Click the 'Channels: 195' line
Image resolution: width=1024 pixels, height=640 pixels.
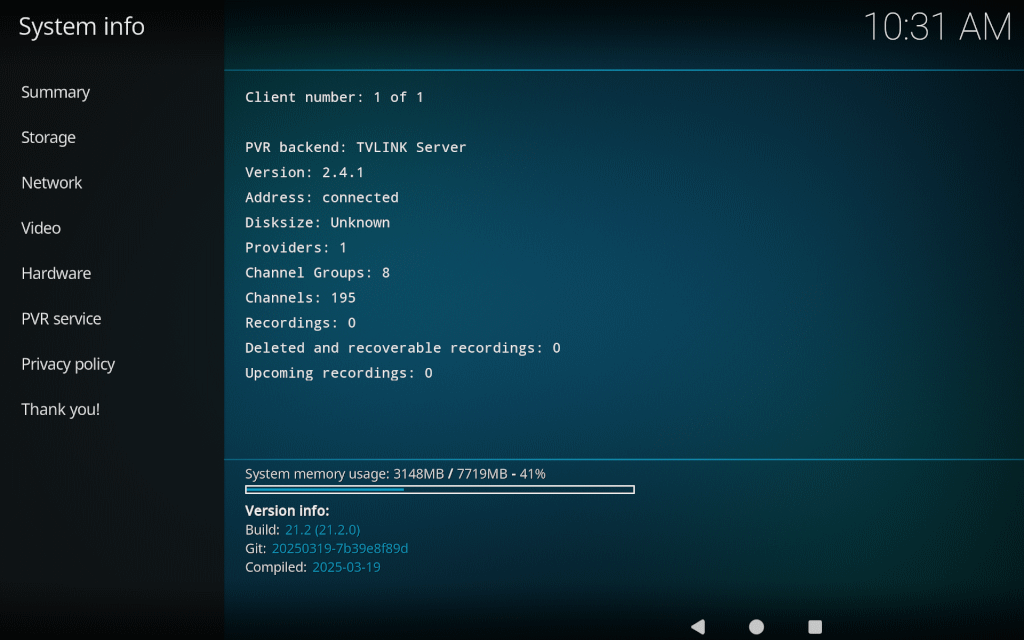[x=300, y=298]
